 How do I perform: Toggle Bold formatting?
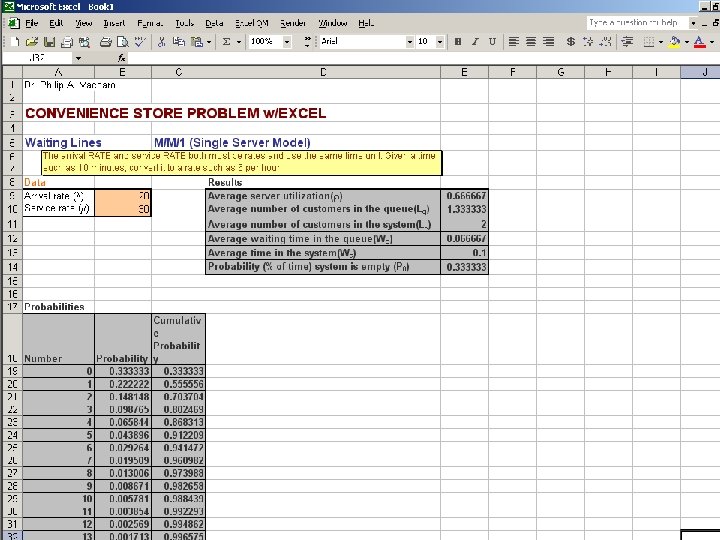(457, 42)
